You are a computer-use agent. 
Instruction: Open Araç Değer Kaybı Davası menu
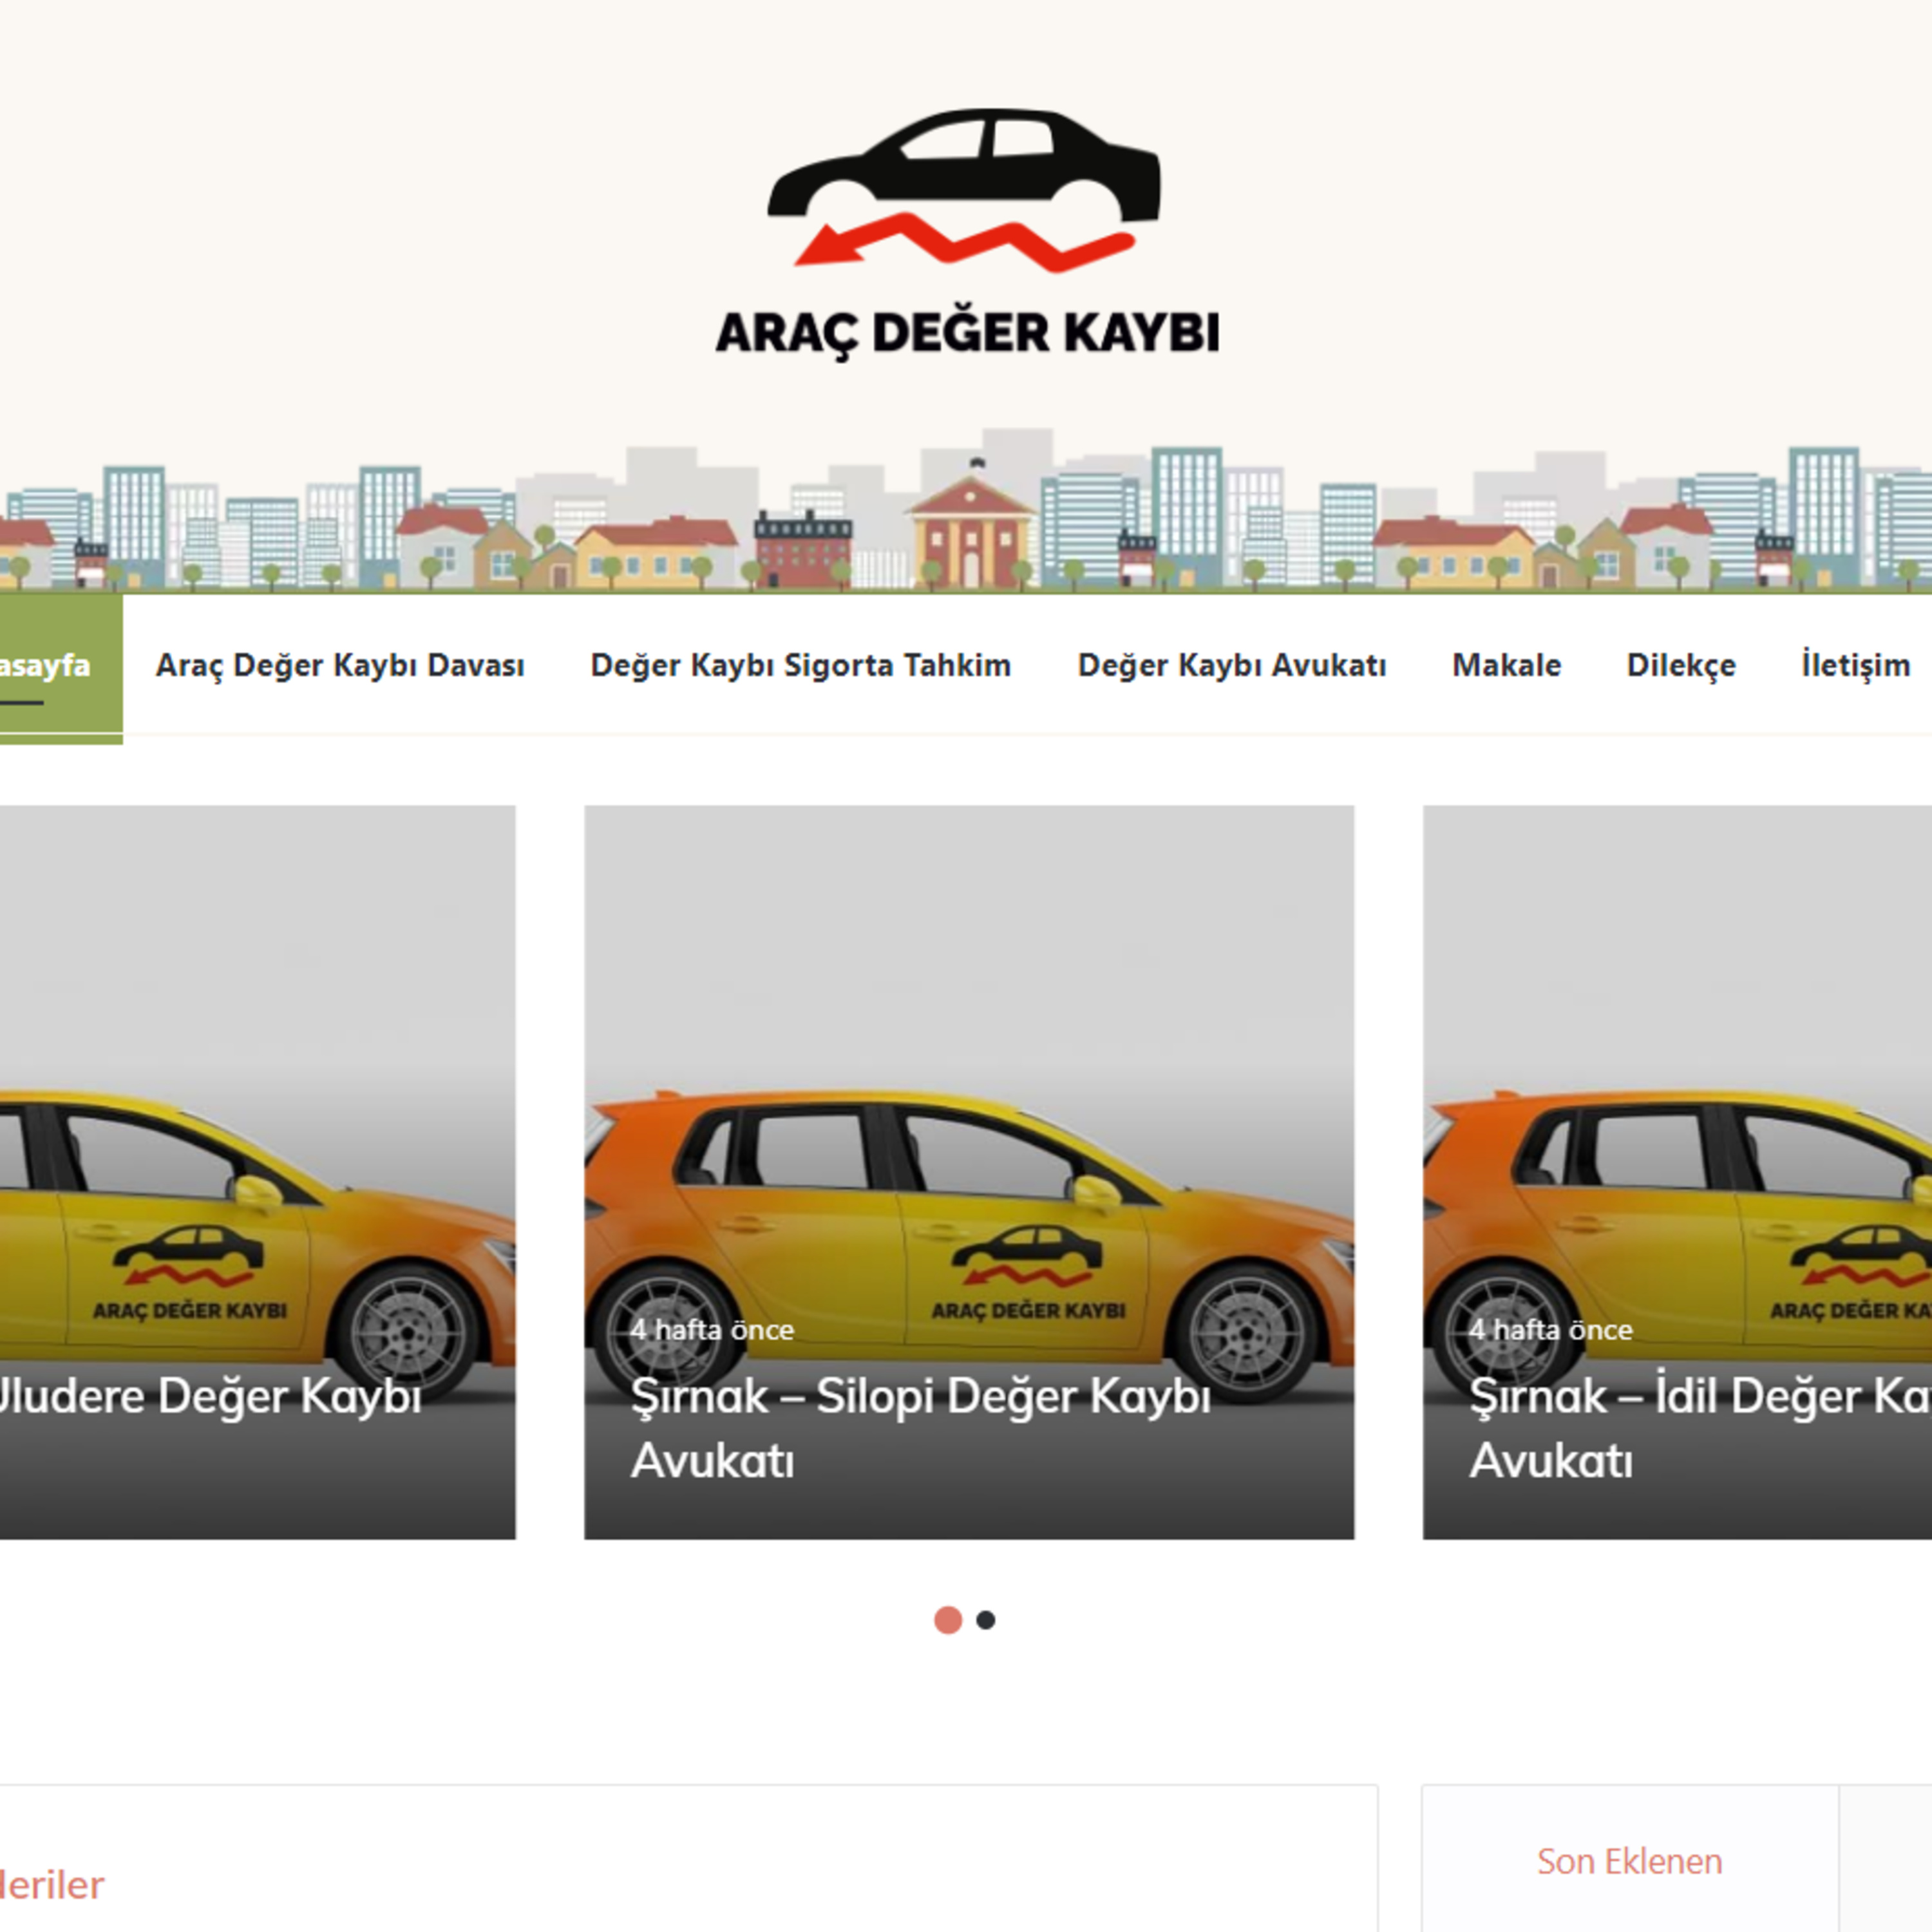tap(340, 665)
